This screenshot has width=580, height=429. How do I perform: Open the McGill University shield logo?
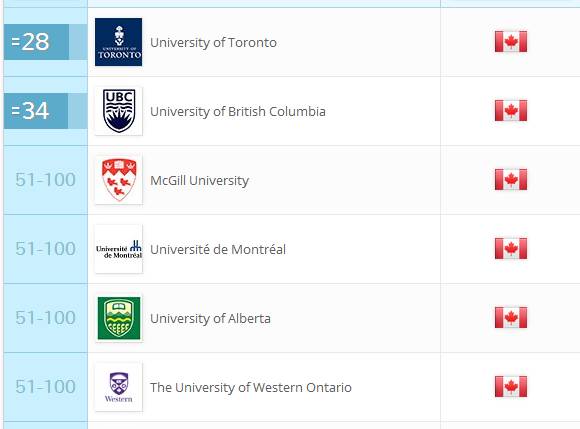(118, 180)
